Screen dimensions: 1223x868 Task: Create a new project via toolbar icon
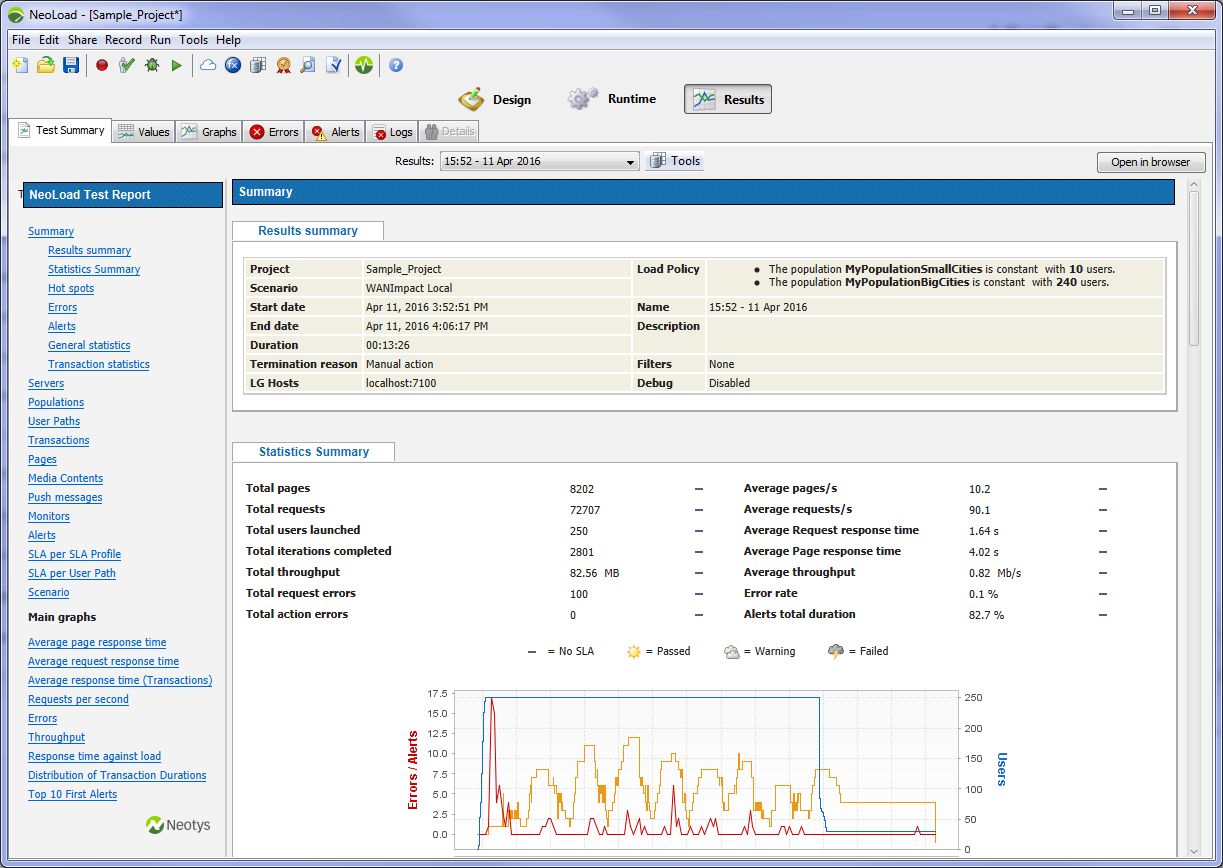[20, 65]
